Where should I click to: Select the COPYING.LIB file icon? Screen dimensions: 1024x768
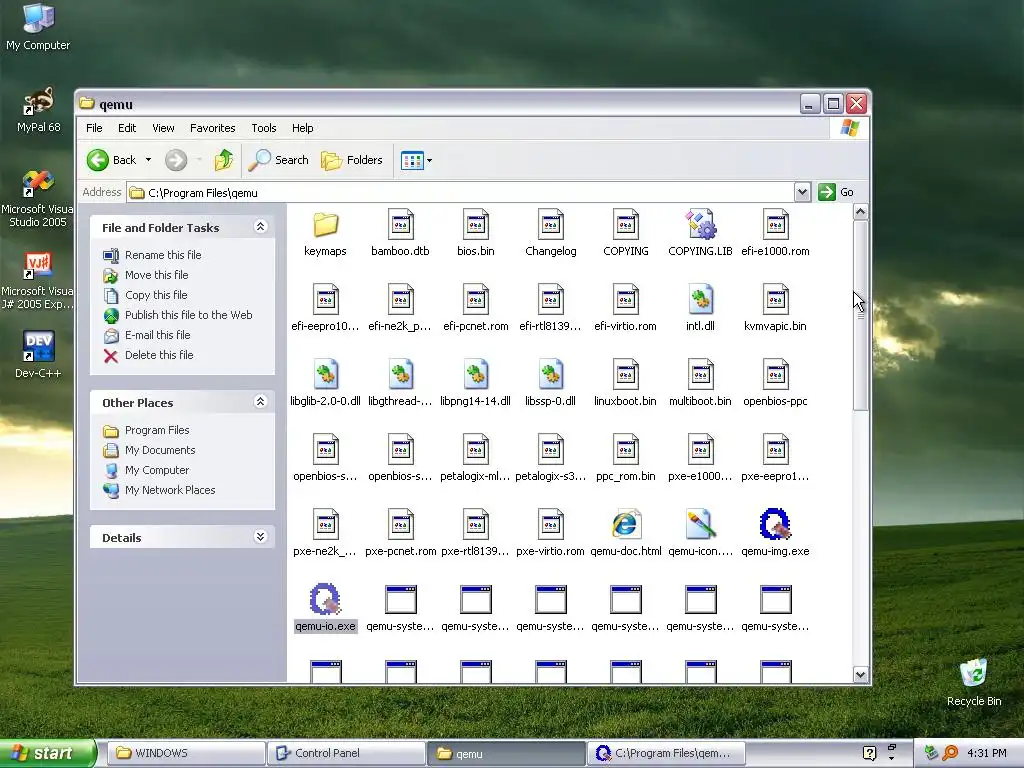coord(700,225)
